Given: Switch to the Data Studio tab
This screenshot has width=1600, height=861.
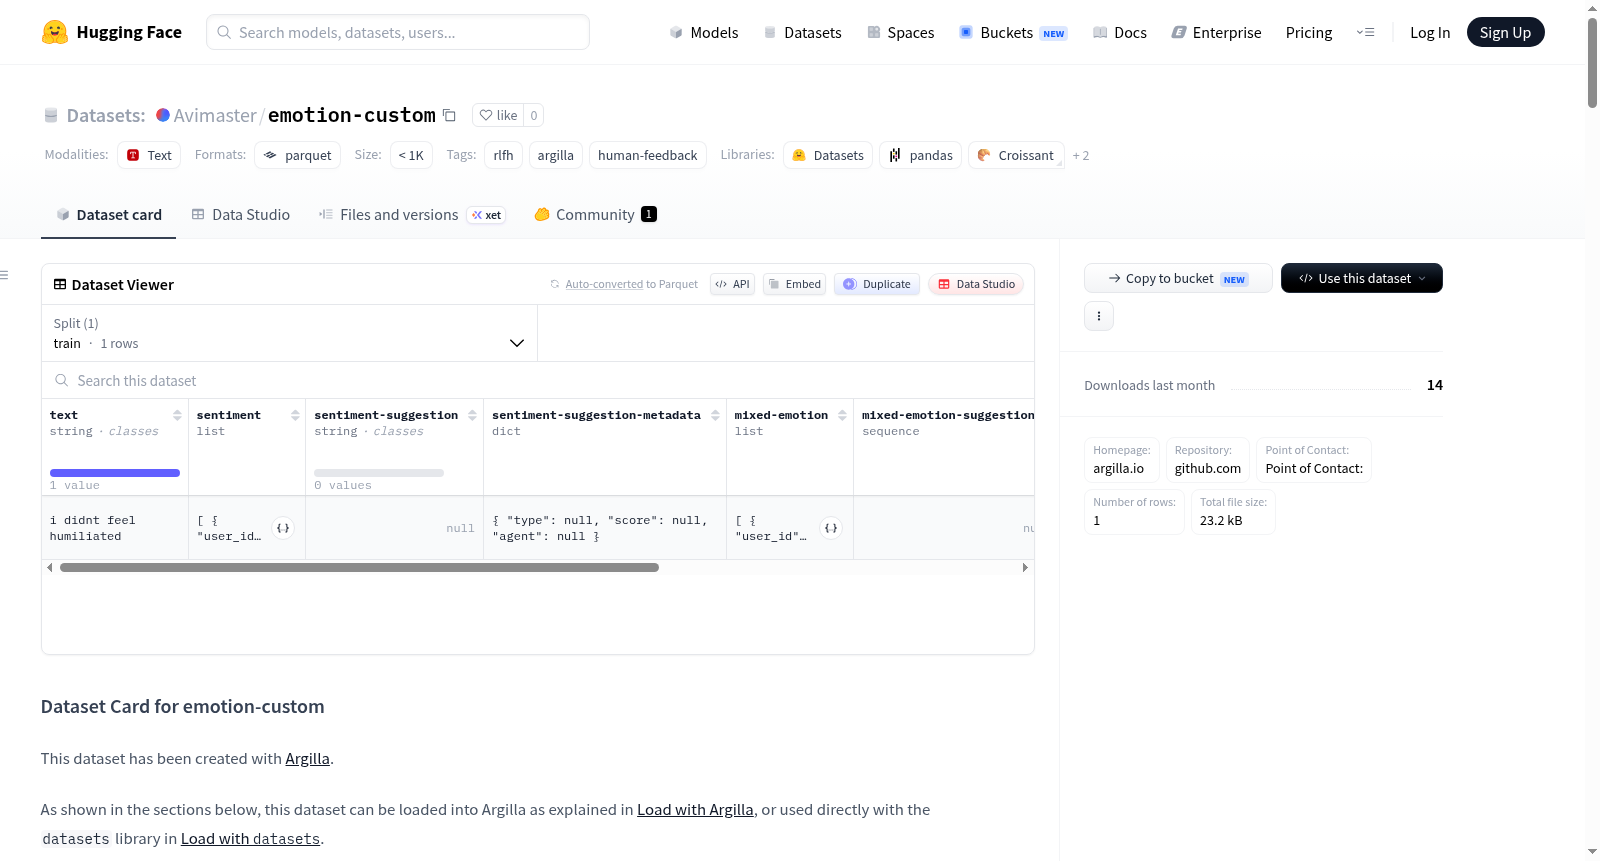Looking at the screenshot, I should pos(241,215).
